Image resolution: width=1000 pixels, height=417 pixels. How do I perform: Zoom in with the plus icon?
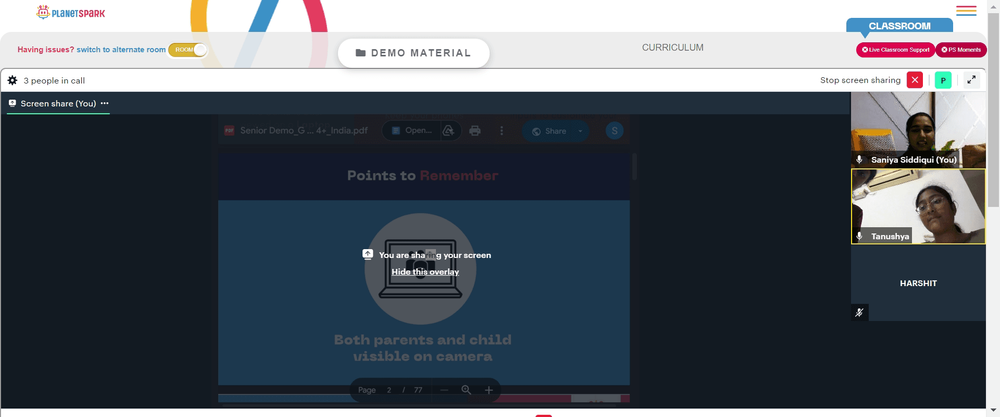(489, 390)
